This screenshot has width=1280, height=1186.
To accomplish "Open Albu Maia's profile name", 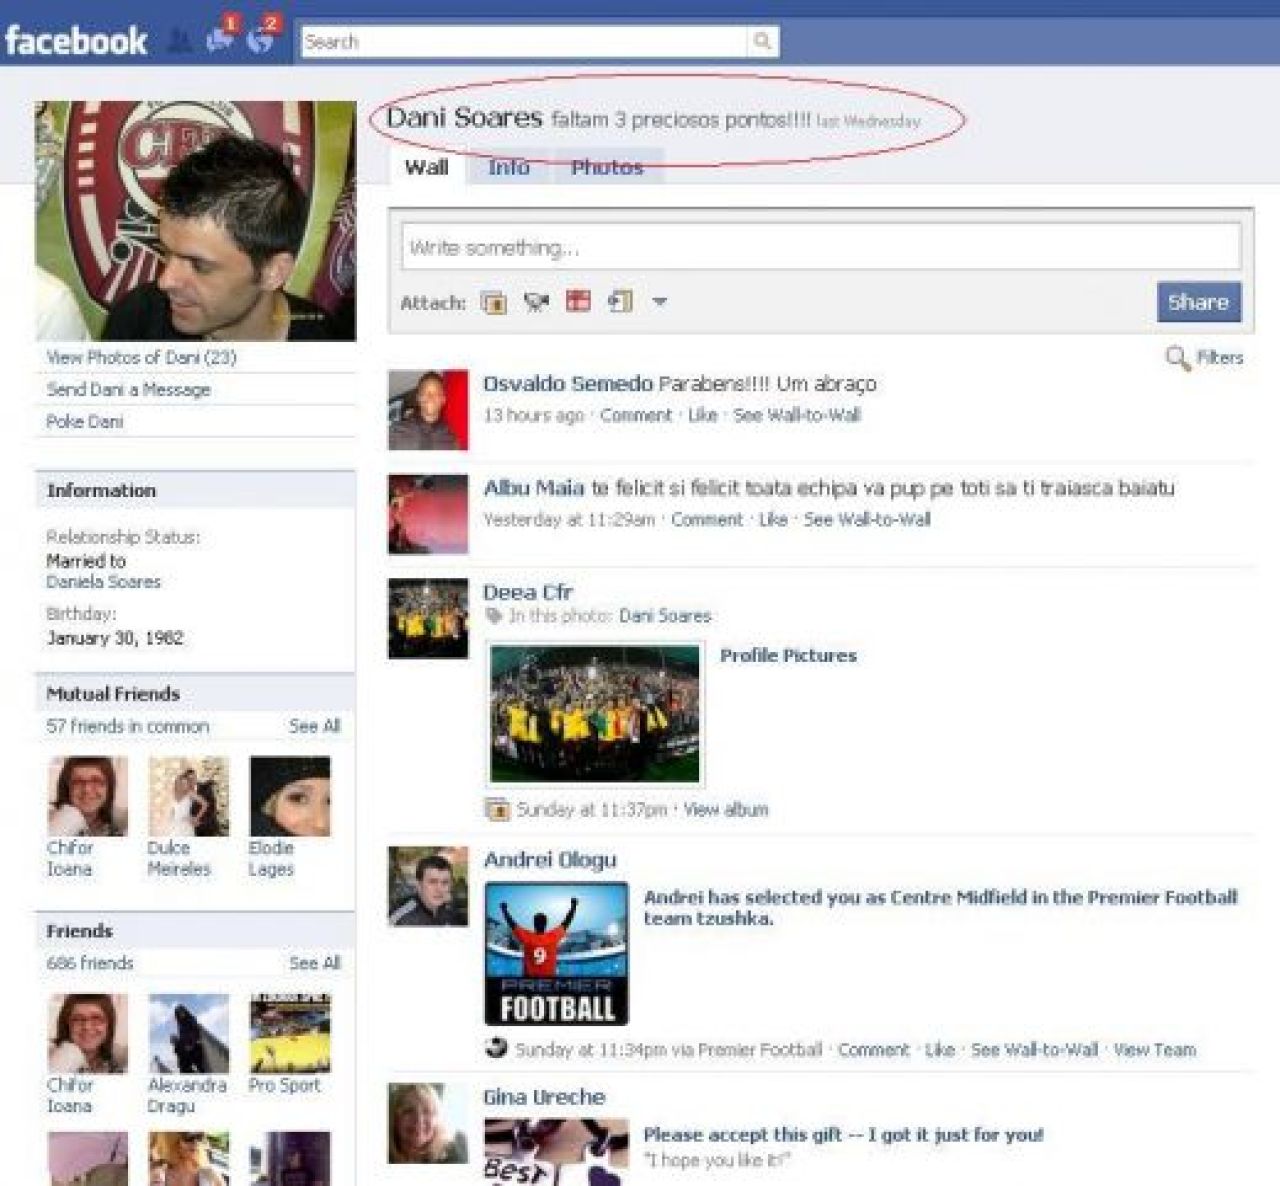I will [x=534, y=488].
